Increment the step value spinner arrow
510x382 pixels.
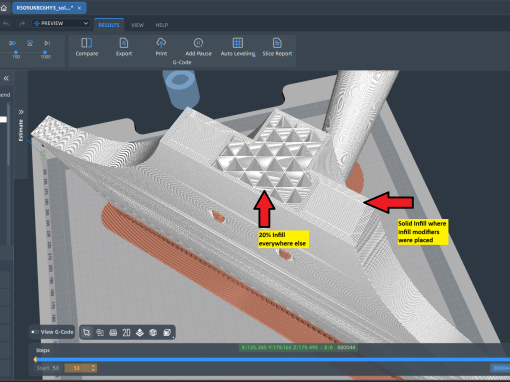click(x=94, y=366)
